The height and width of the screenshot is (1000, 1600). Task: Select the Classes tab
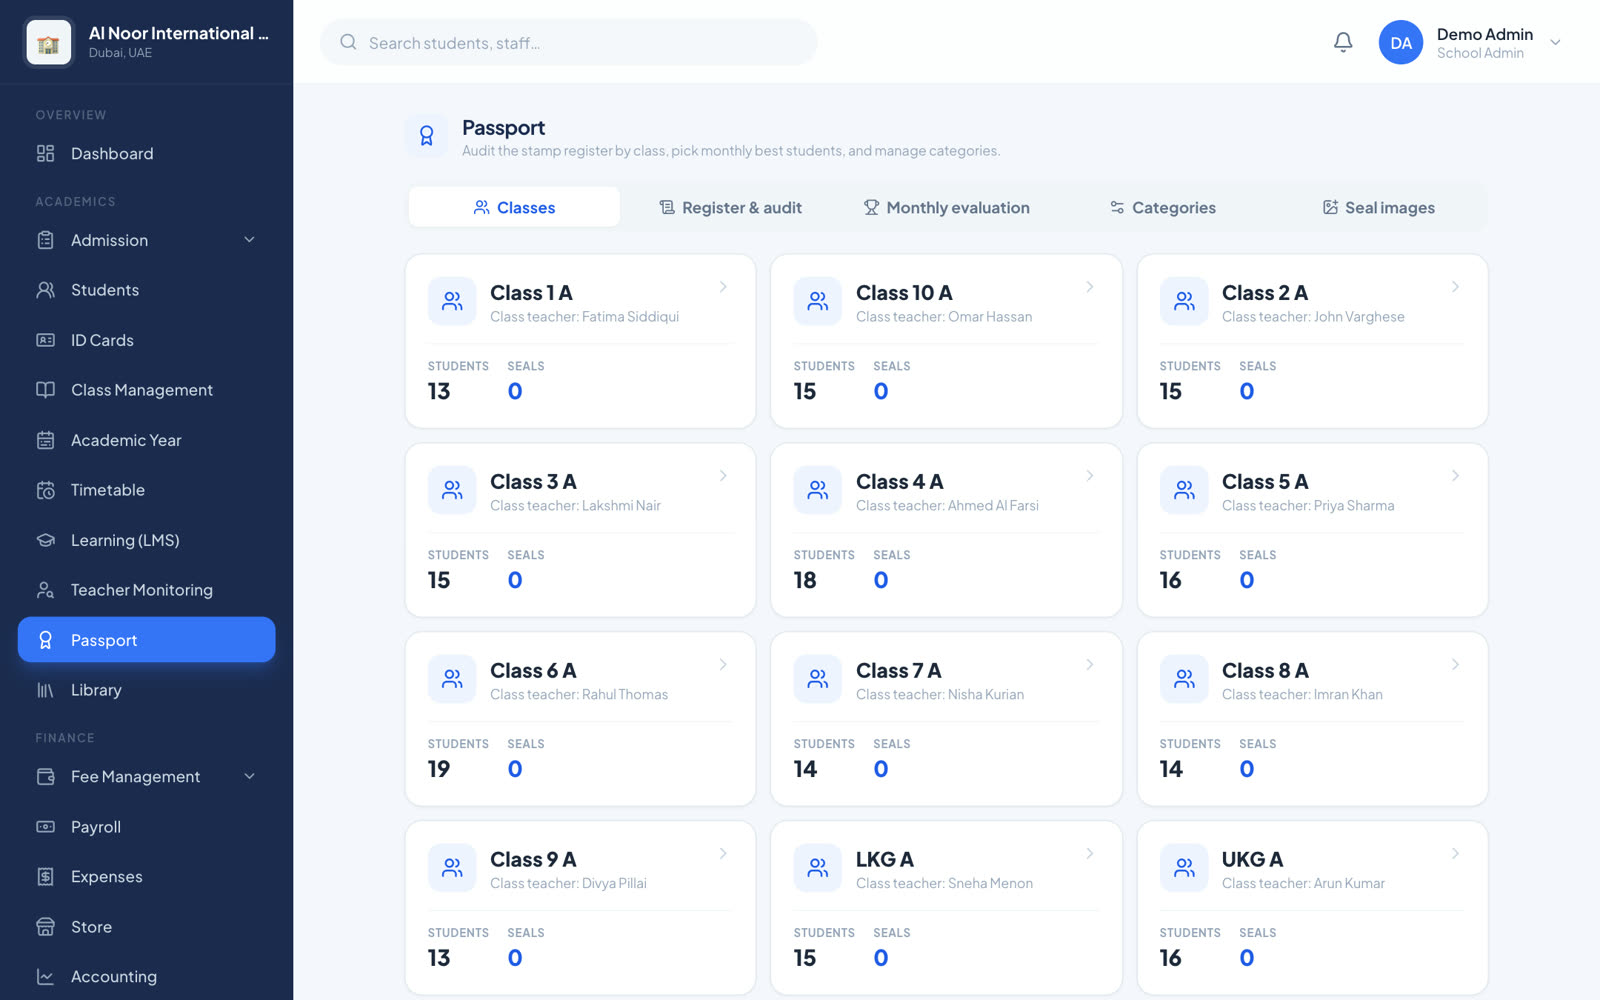[x=514, y=207]
